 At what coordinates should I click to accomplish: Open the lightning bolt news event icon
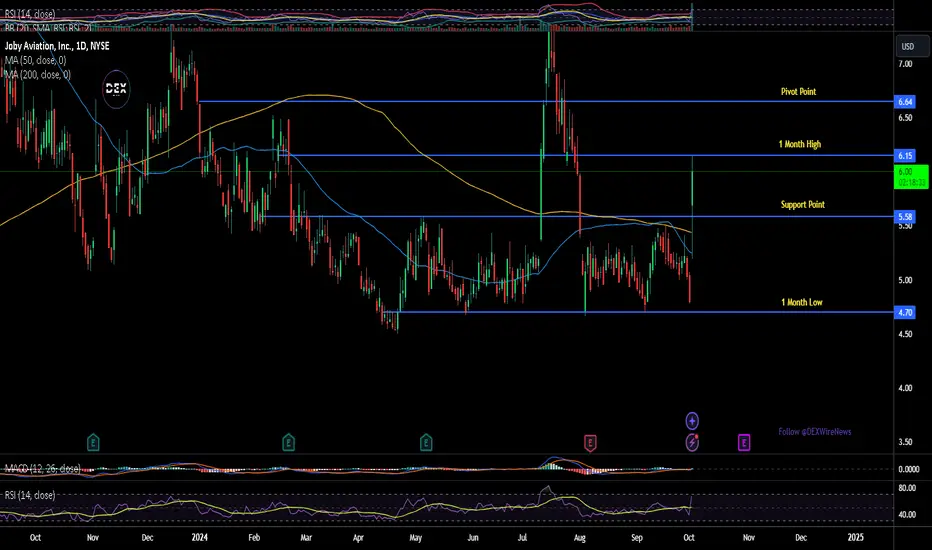(x=692, y=442)
